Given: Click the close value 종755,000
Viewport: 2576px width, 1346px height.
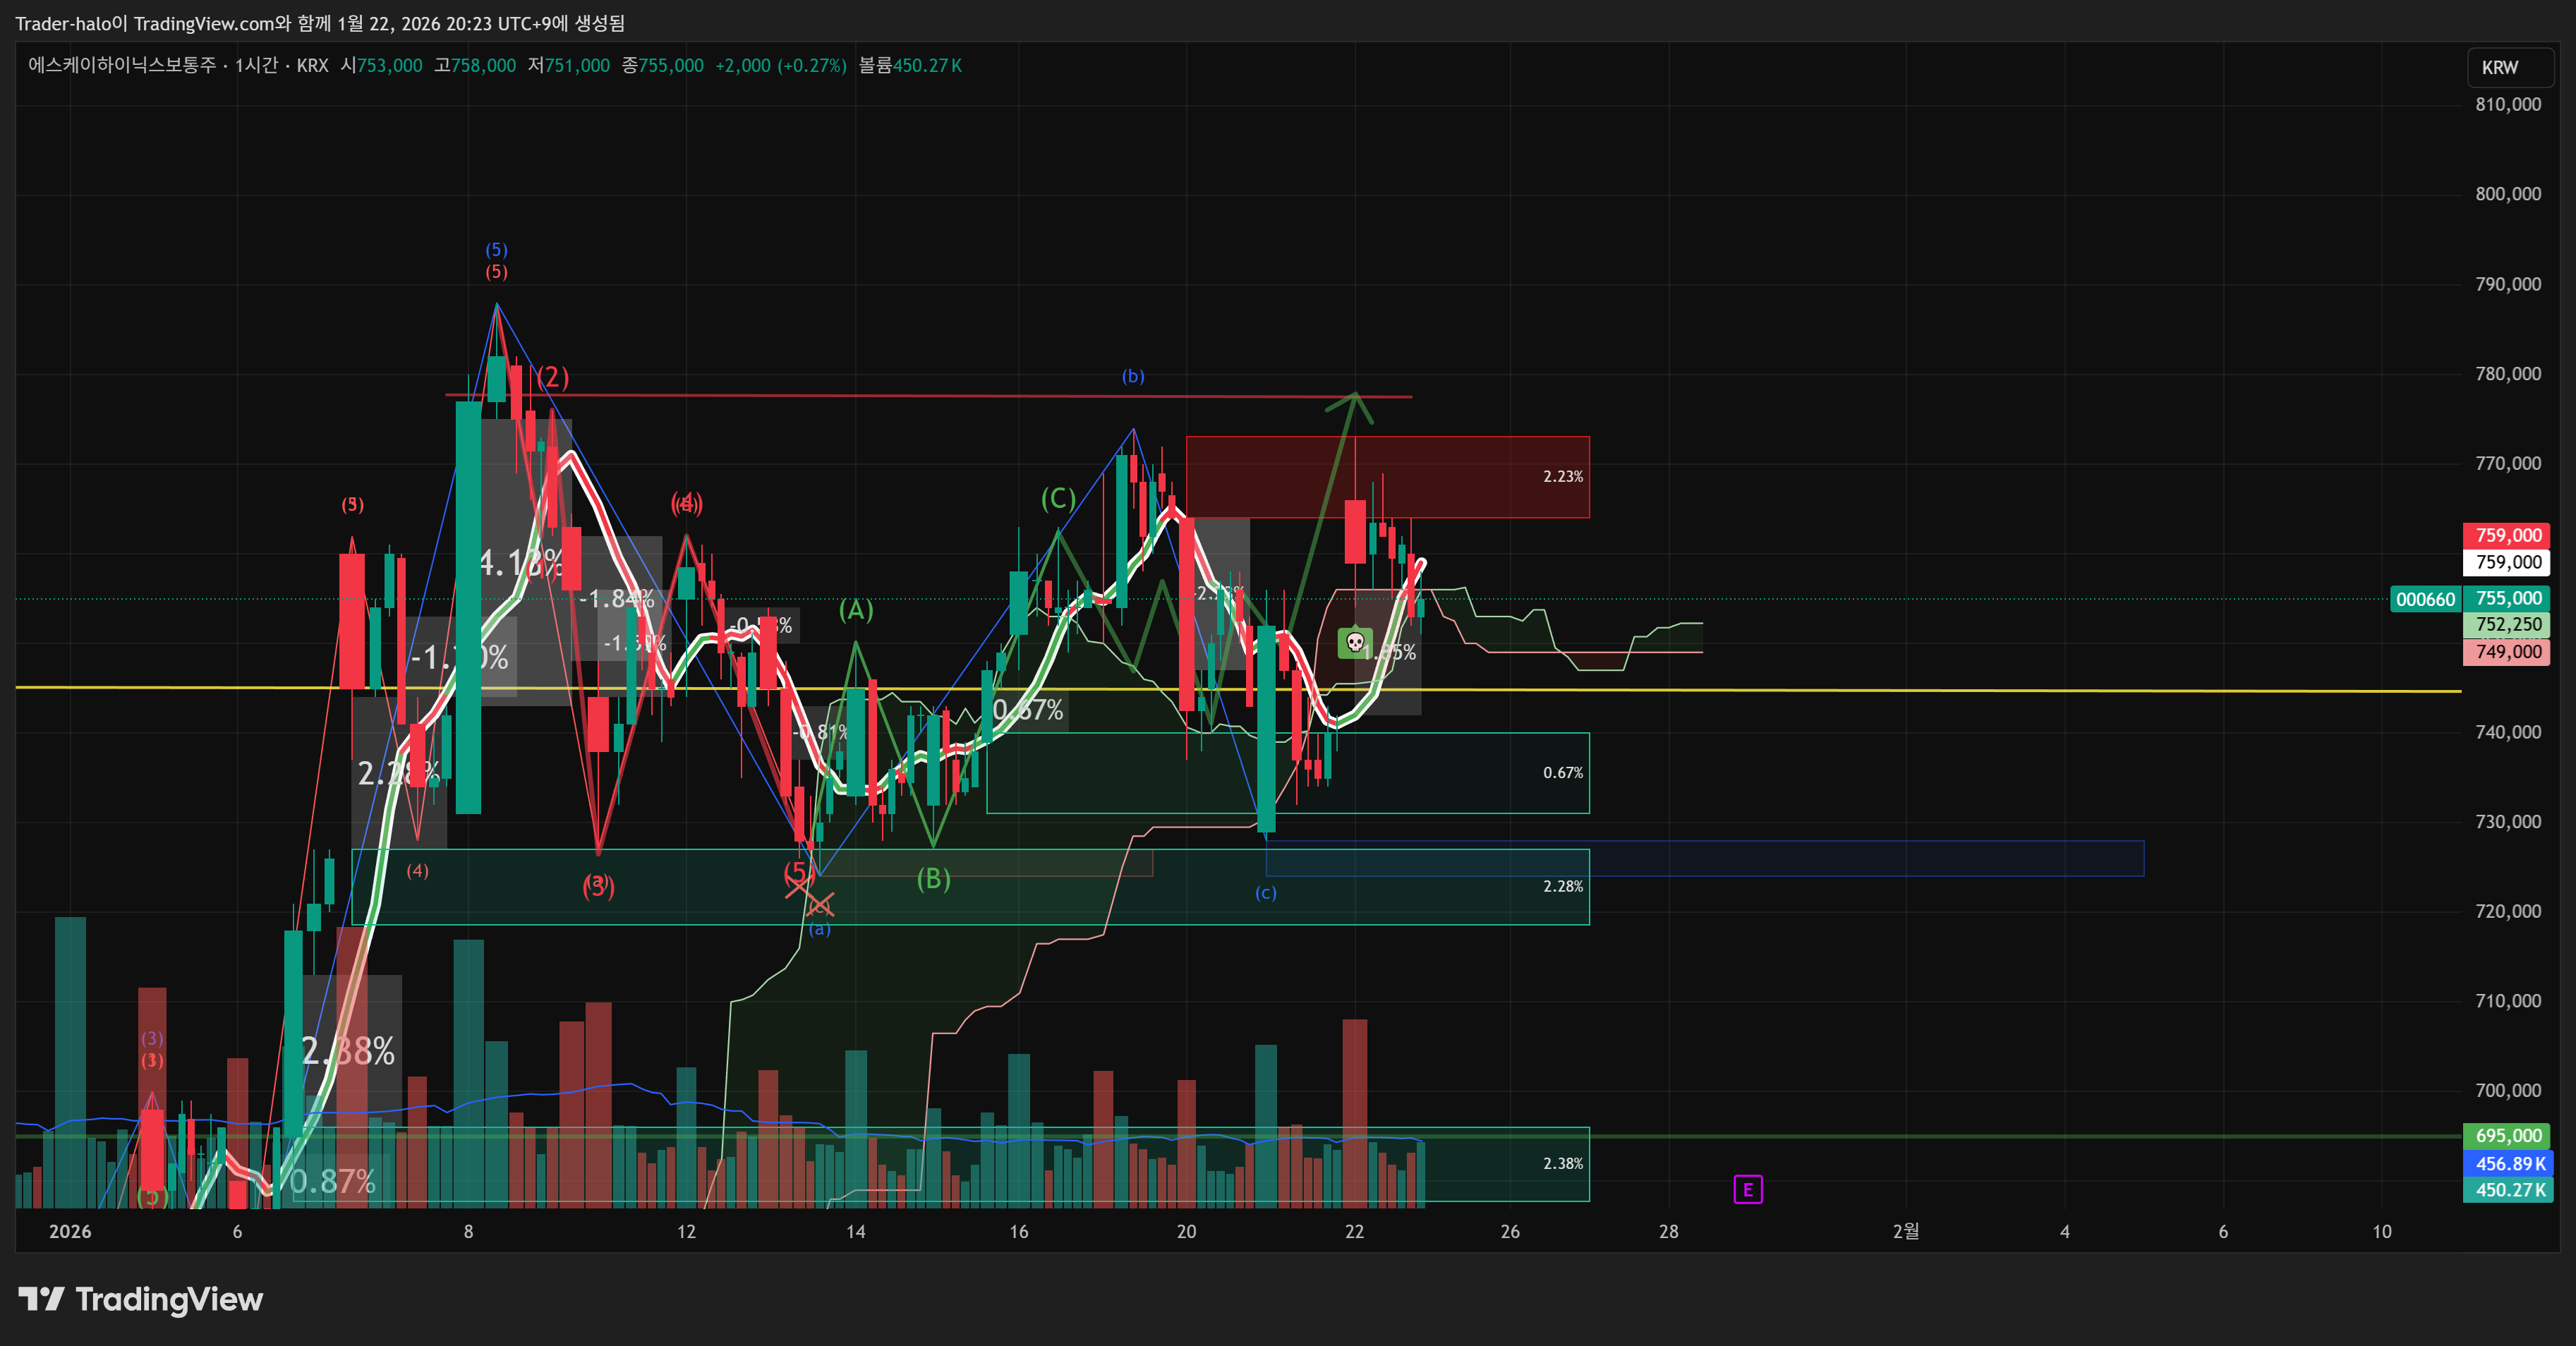Looking at the screenshot, I should (x=663, y=65).
